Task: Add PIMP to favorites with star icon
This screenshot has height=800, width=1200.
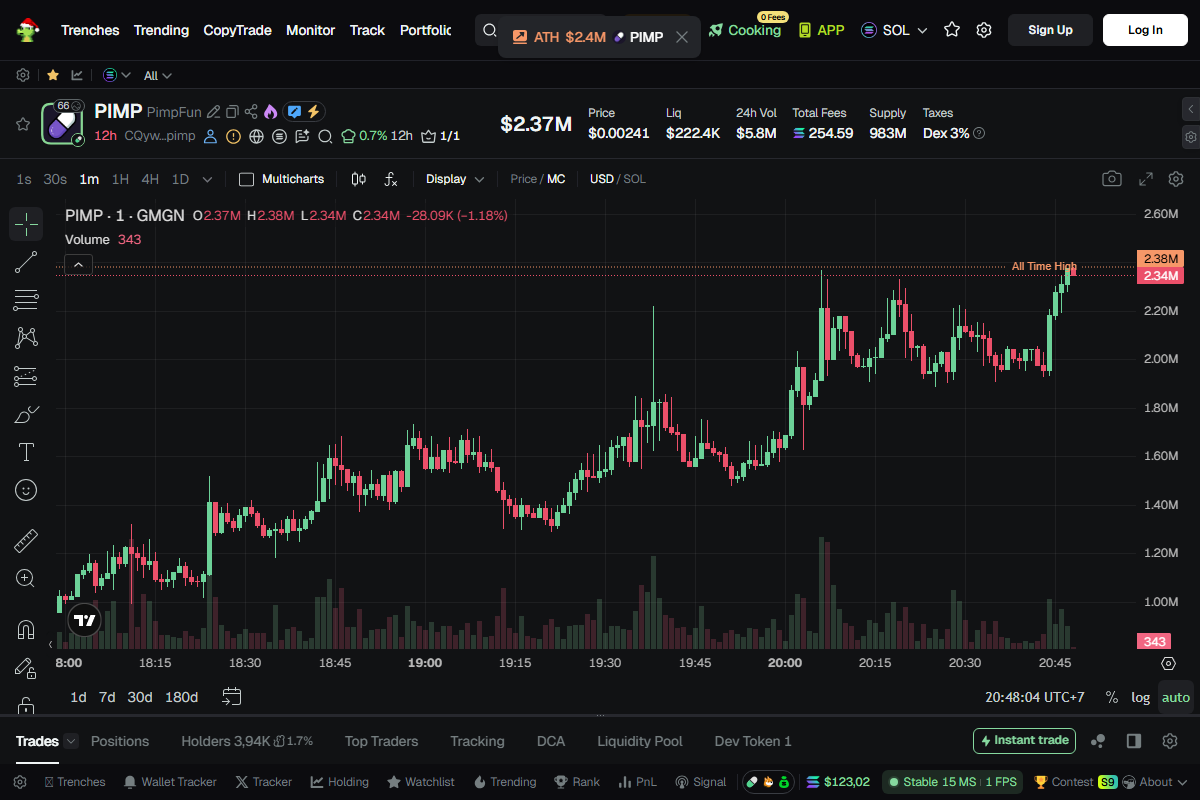Action: pyautogui.click(x=22, y=124)
